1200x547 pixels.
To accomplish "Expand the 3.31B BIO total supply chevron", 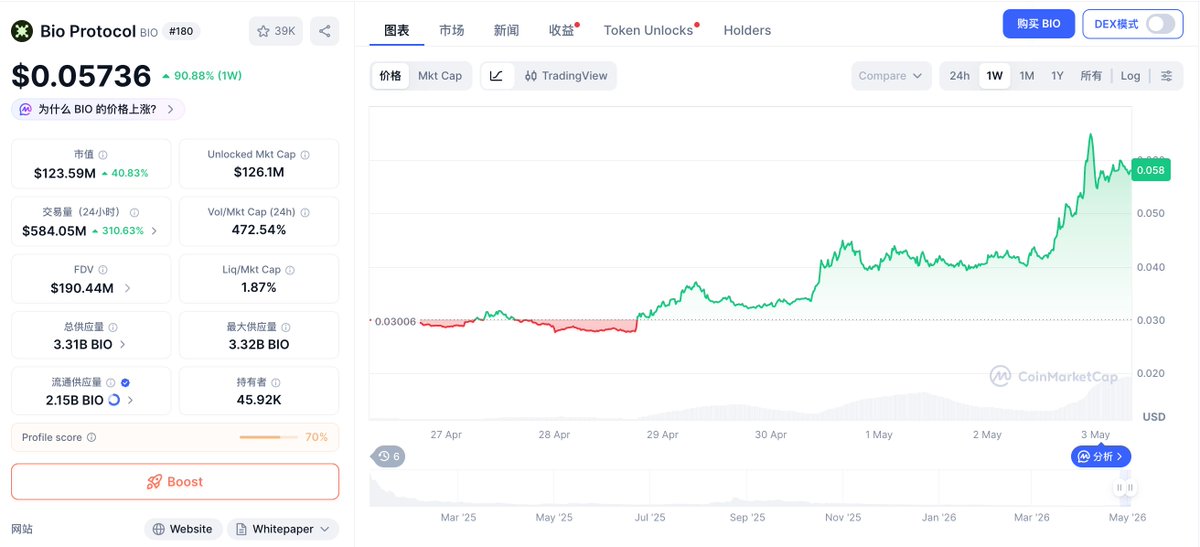I will [x=123, y=344].
